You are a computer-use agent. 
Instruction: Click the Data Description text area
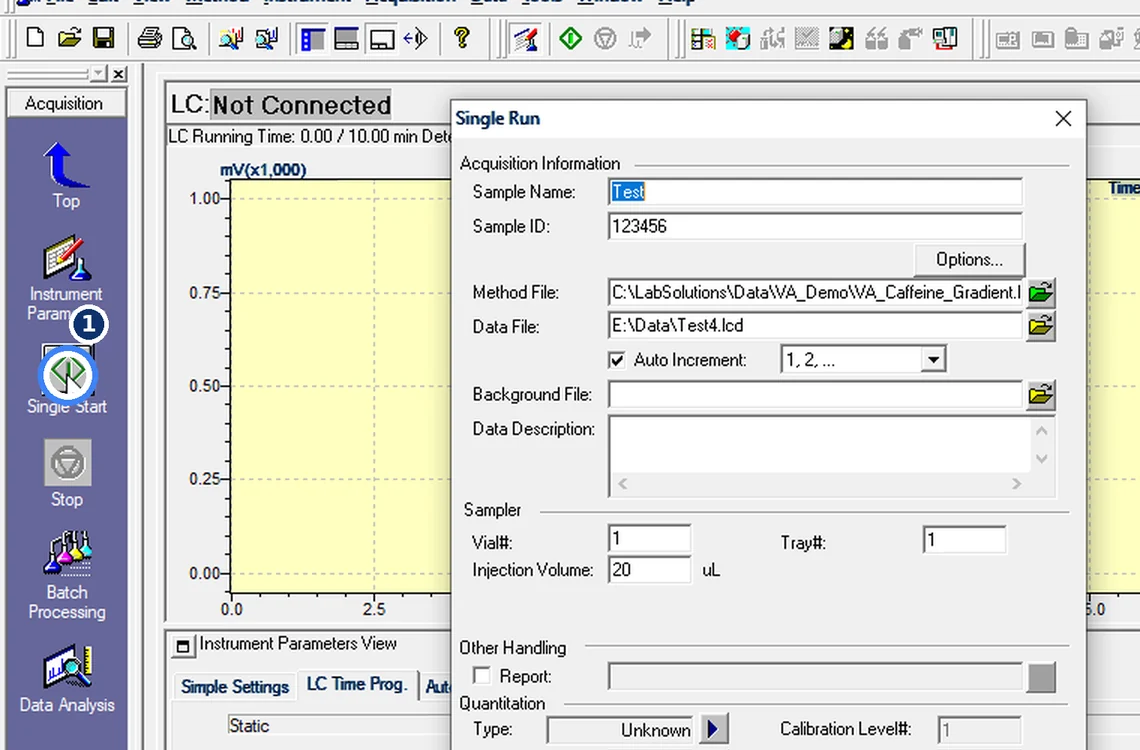point(819,444)
